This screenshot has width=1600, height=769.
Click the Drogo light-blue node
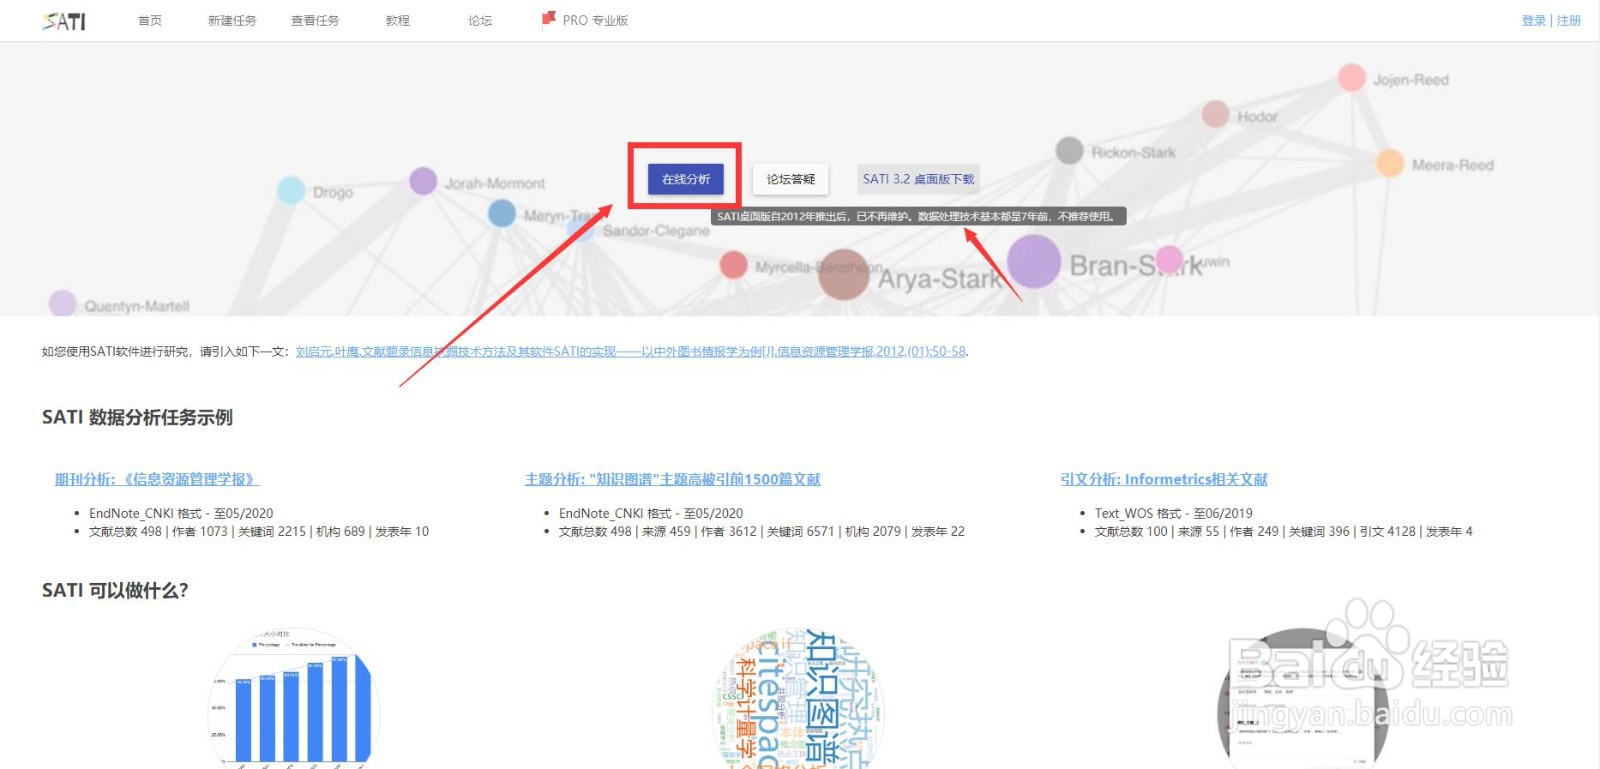(x=291, y=190)
